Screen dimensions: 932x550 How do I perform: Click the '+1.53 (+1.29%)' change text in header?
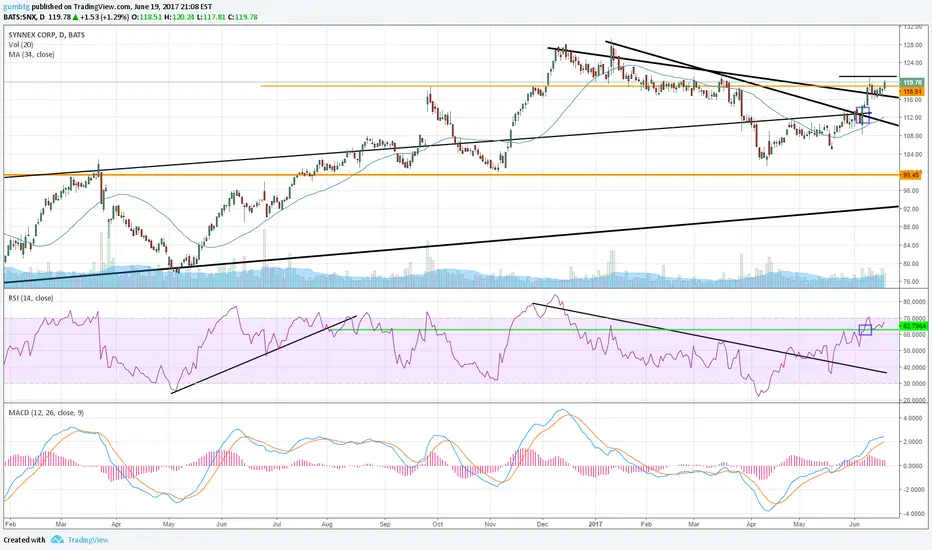[105, 17]
